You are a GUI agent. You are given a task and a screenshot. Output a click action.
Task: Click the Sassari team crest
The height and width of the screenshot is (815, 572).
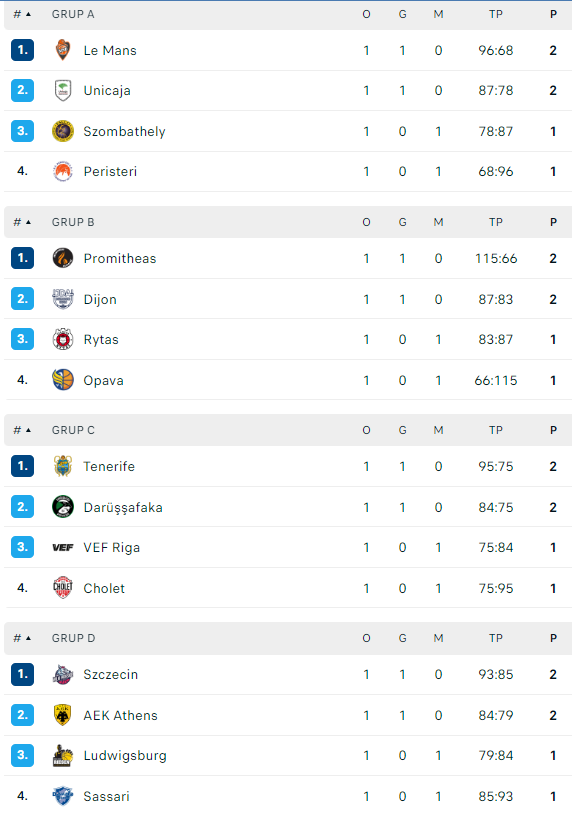point(63,796)
